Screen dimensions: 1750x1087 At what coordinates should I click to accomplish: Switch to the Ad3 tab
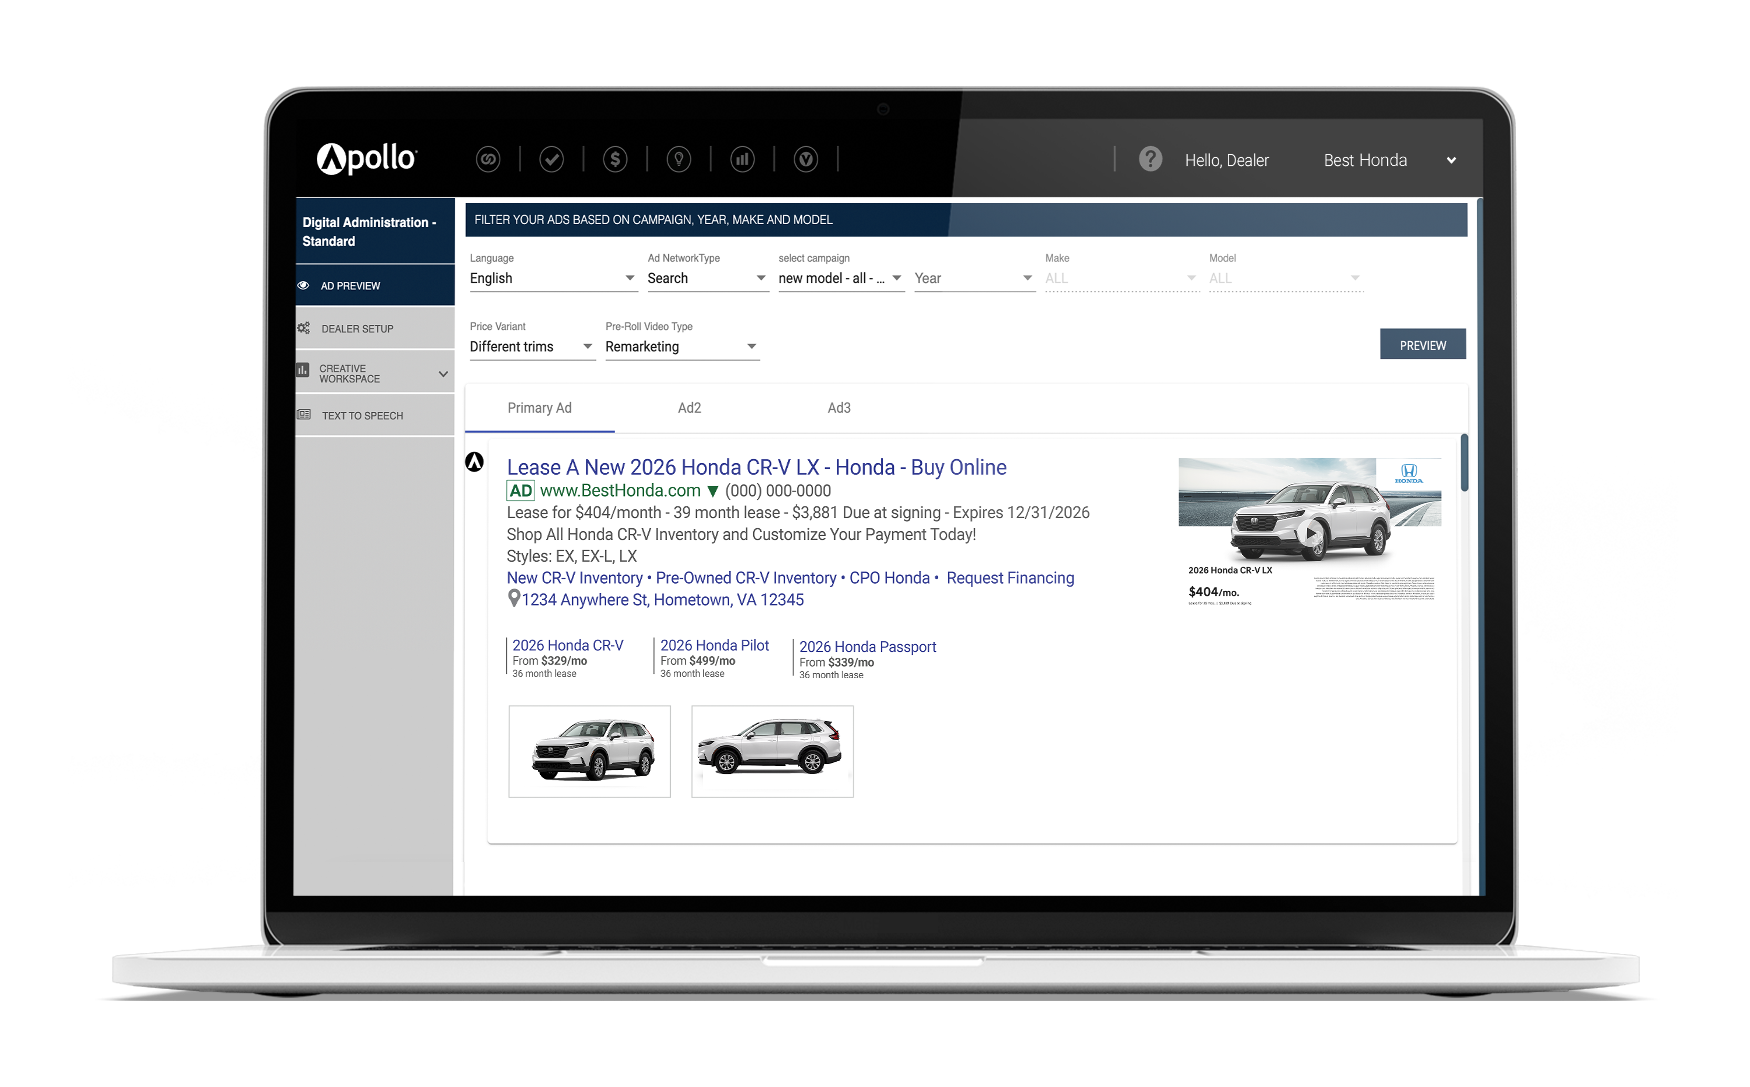tap(839, 408)
